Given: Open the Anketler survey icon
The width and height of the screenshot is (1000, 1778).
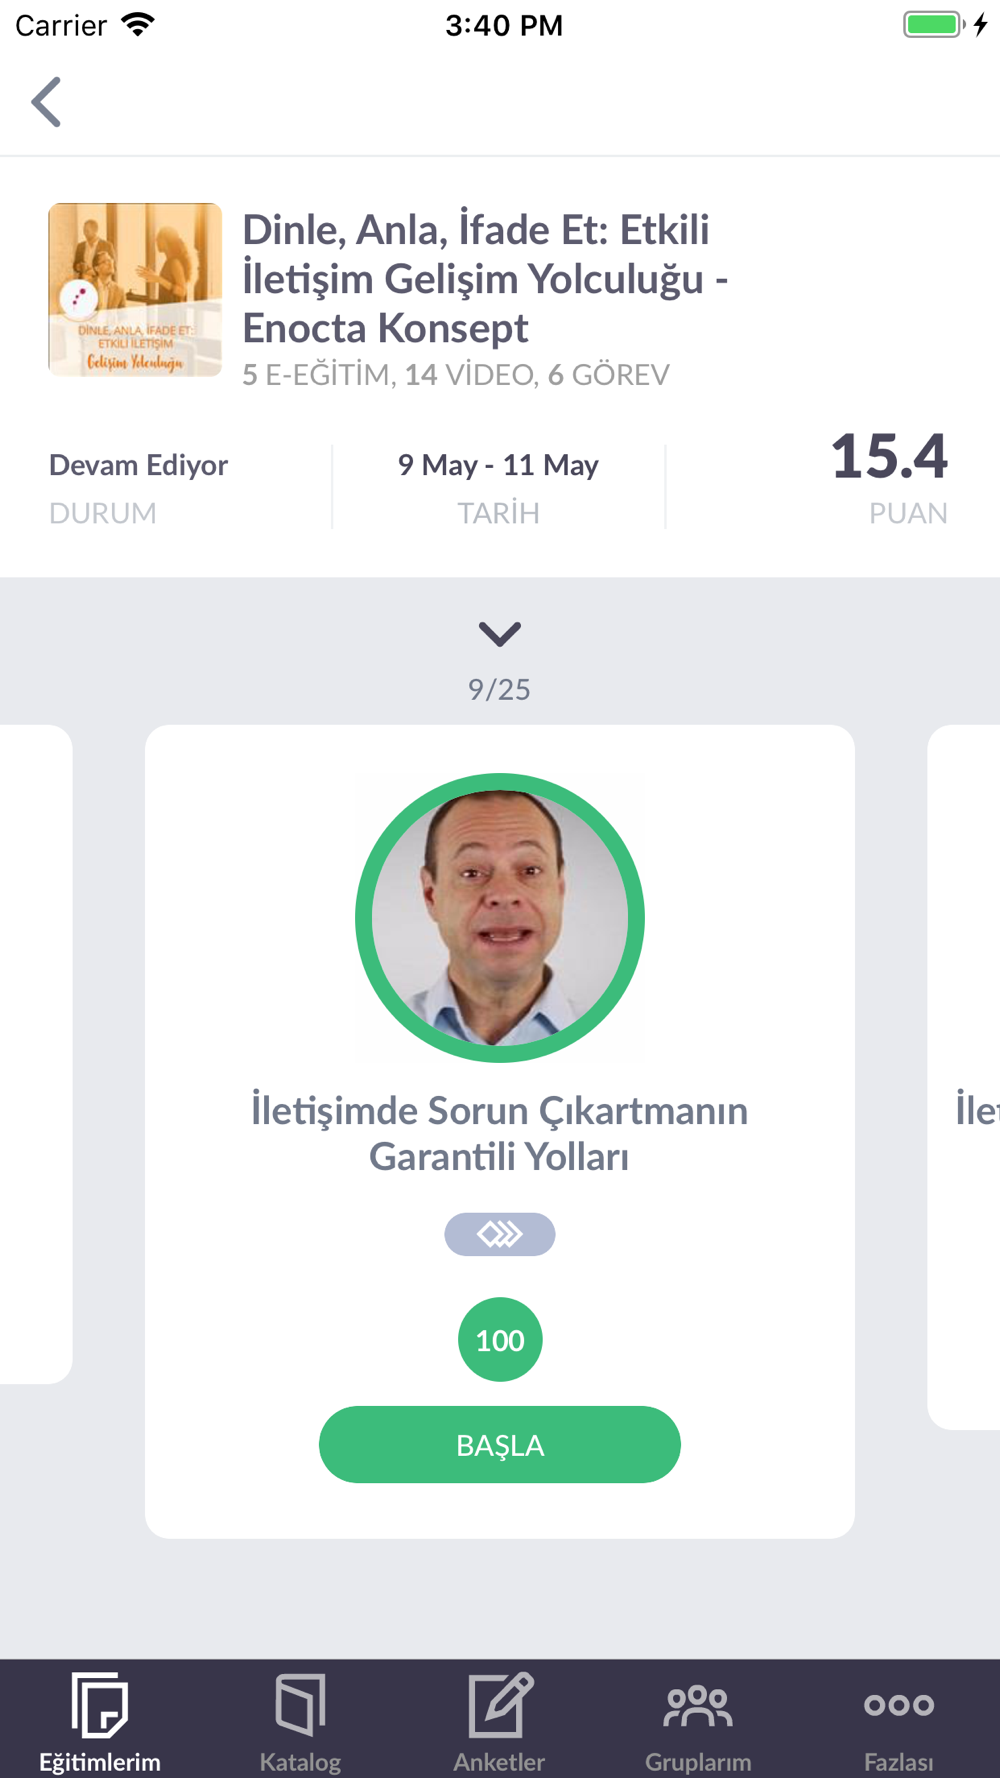Looking at the screenshot, I should click(x=500, y=1705).
